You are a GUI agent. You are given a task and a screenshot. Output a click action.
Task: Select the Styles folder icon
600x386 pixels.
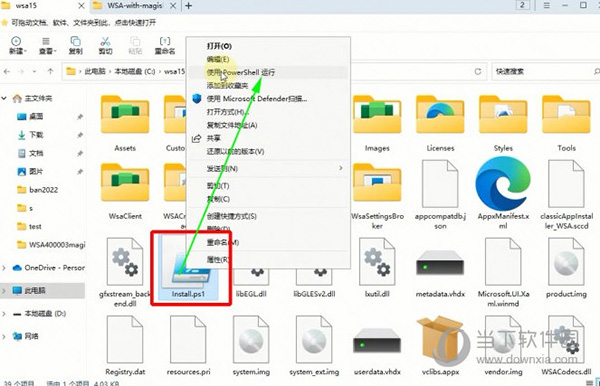[503, 115]
